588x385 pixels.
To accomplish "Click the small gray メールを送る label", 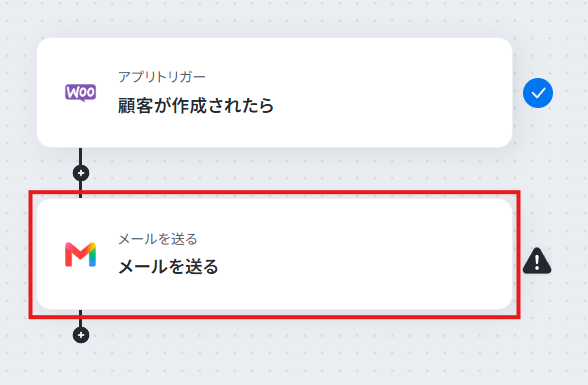I will tap(158, 239).
